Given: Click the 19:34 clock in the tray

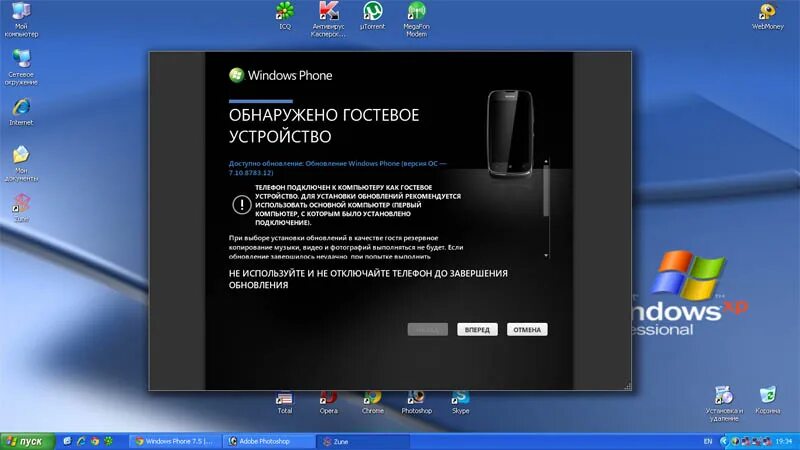Looking at the screenshot, I should pyautogui.click(x=784, y=441).
